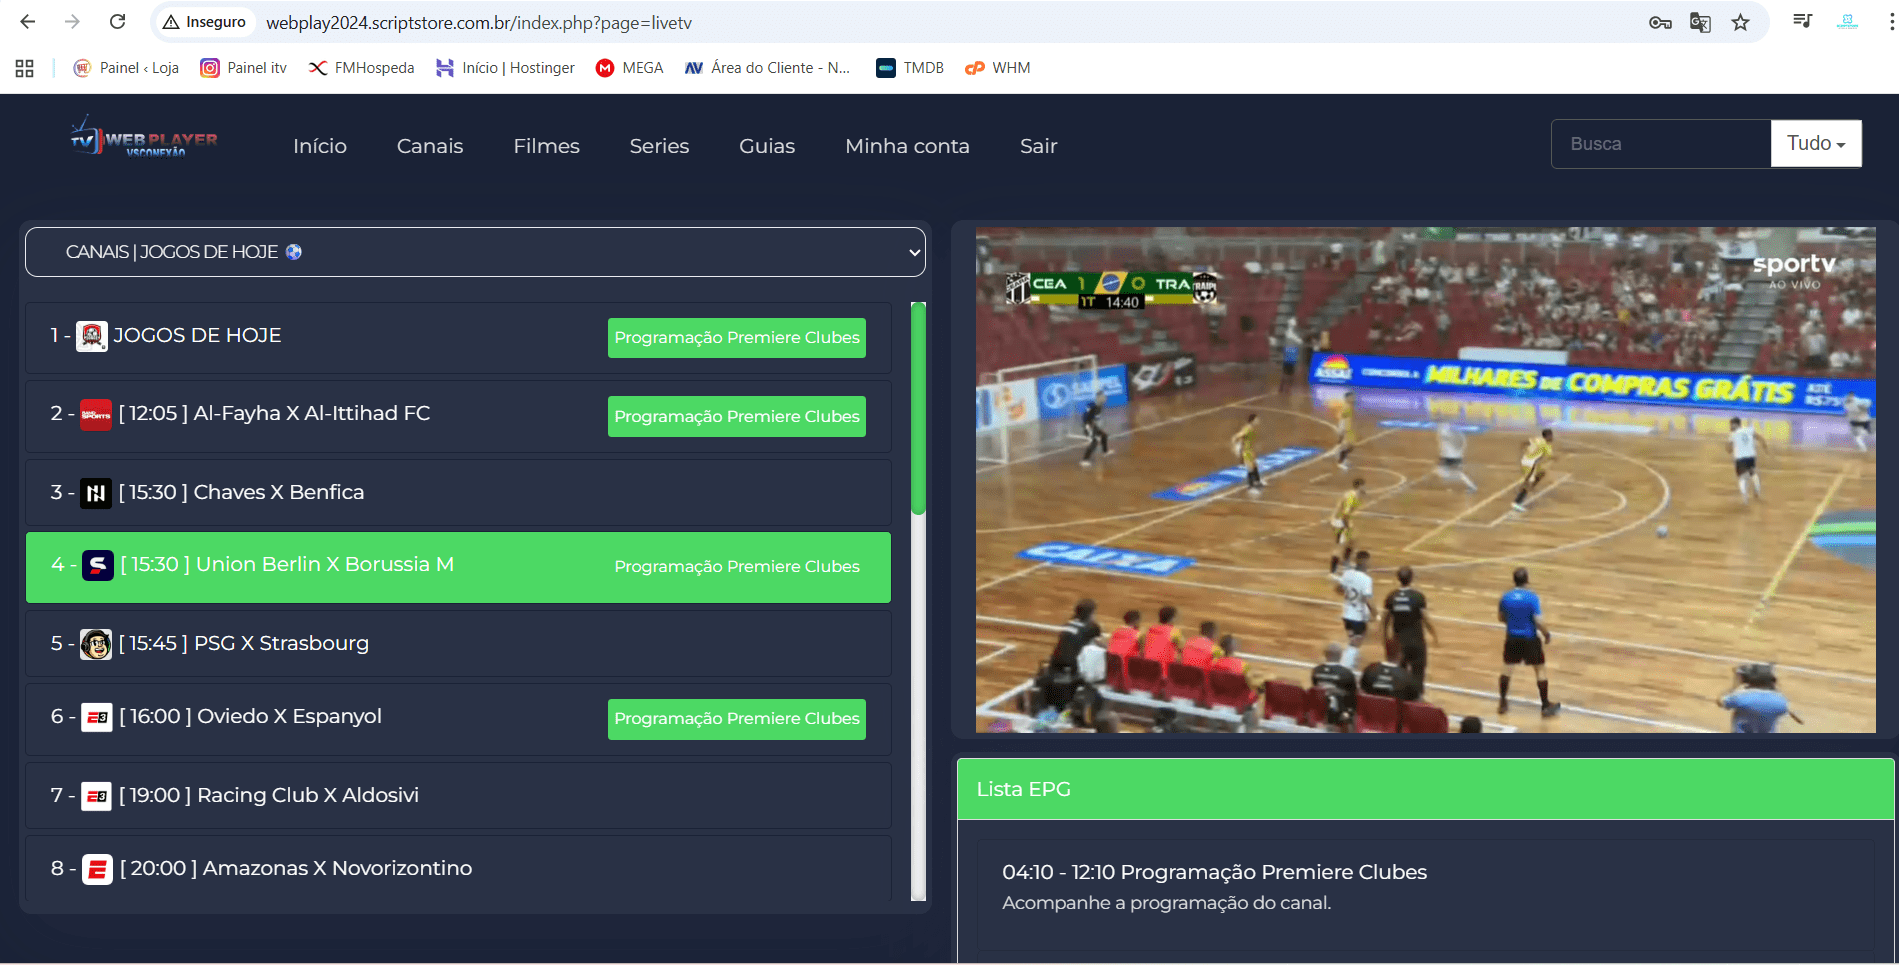Go to the Filmes menu
Screen dimensions: 1899x965
[546, 146]
